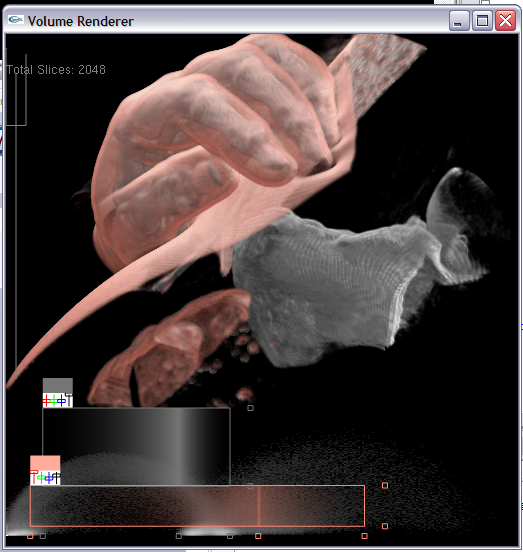
Task: Click the red channel slider under the pink swatch
Action: [x=34, y=477]
